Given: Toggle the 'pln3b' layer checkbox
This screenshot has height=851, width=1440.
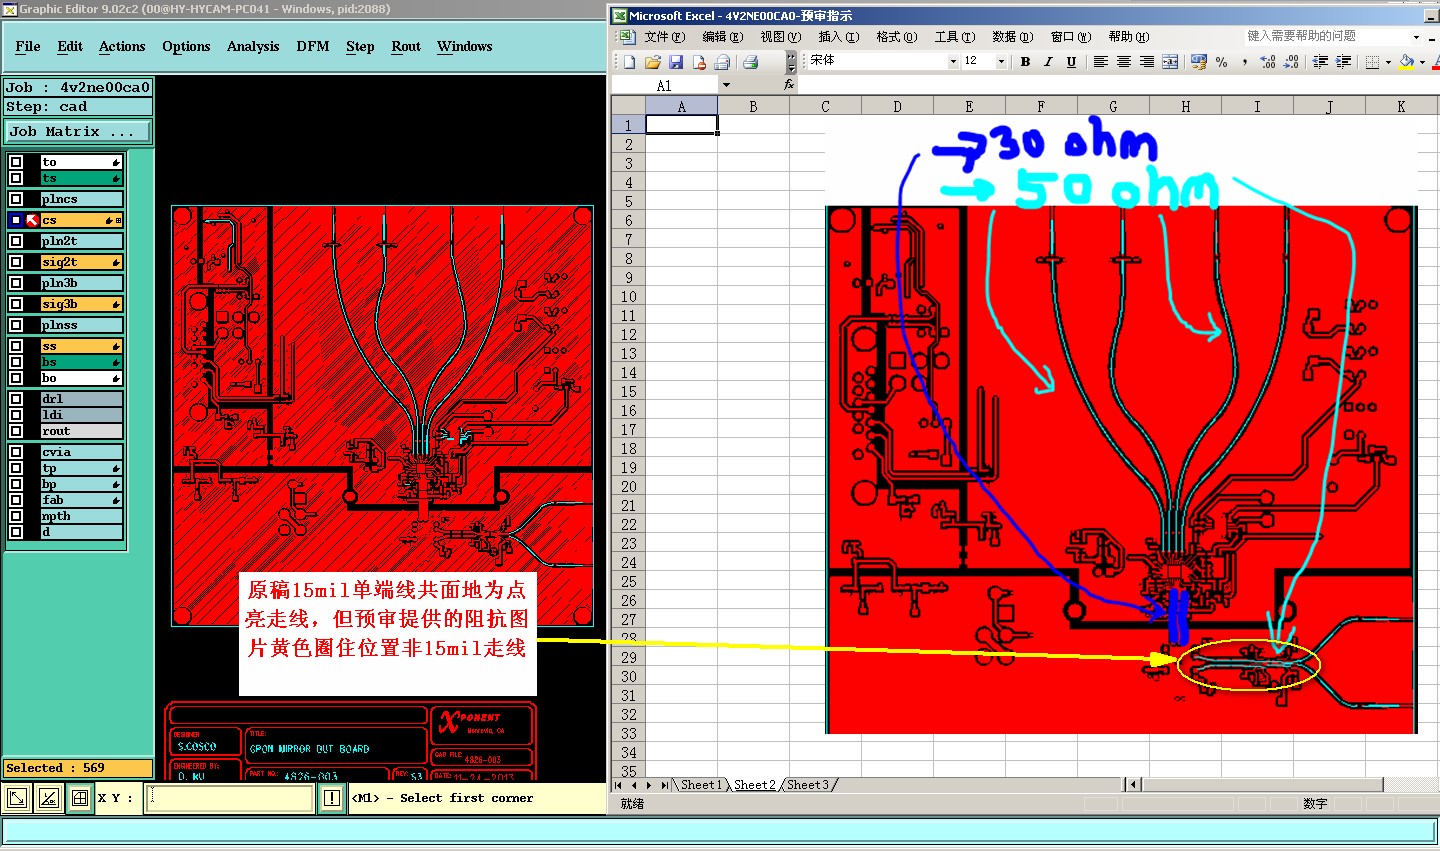Looking at the screenshot, I should (16, 283).
